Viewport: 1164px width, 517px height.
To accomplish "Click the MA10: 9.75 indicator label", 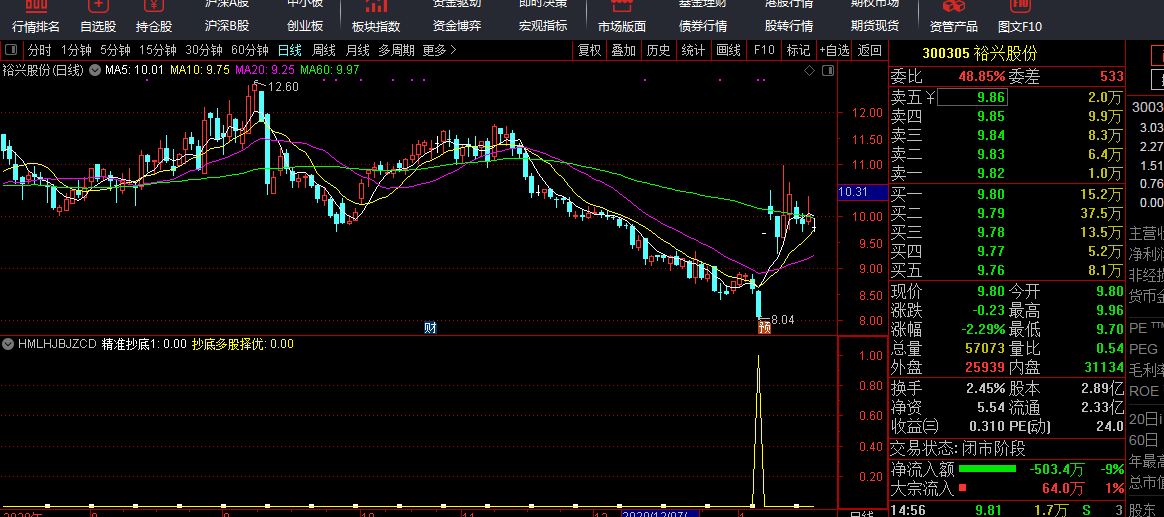I will pos(200,71).
